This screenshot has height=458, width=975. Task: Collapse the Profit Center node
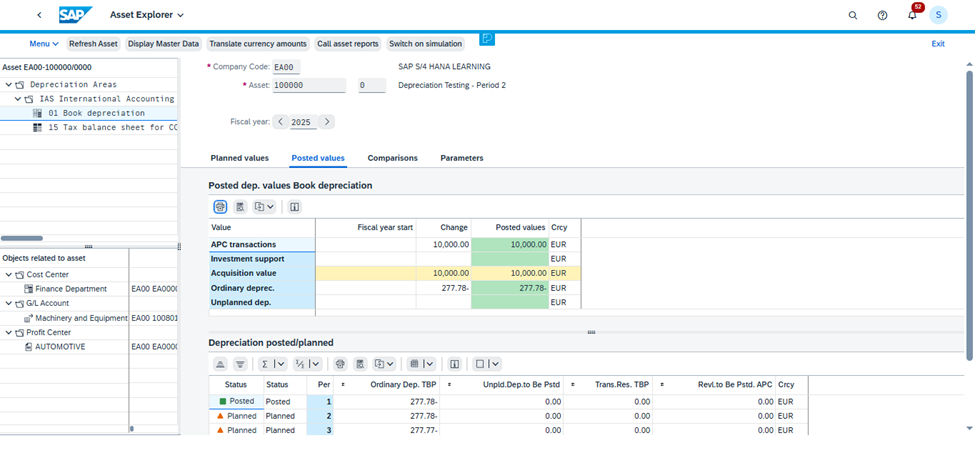(8, 332)
